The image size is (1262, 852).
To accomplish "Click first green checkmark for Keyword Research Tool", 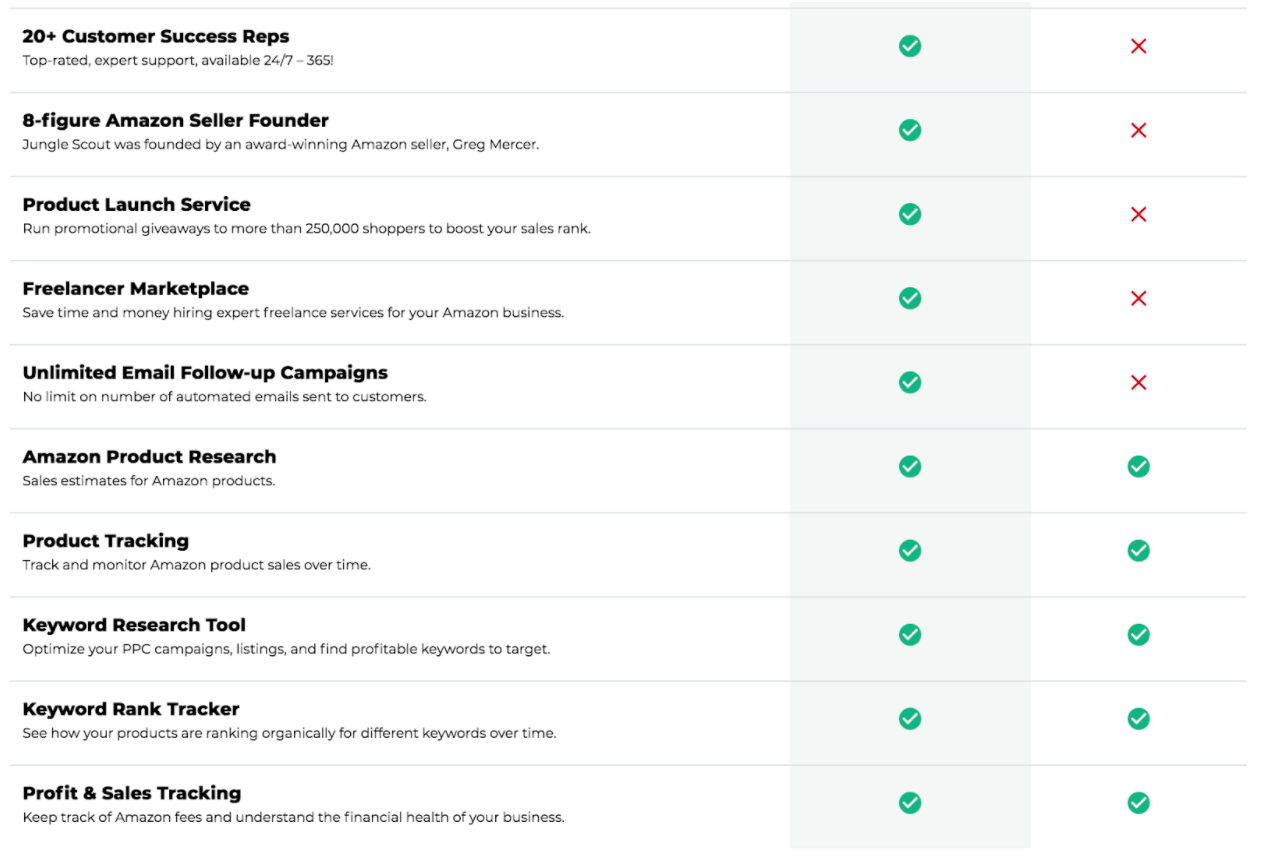I will [x=910, y=634].
